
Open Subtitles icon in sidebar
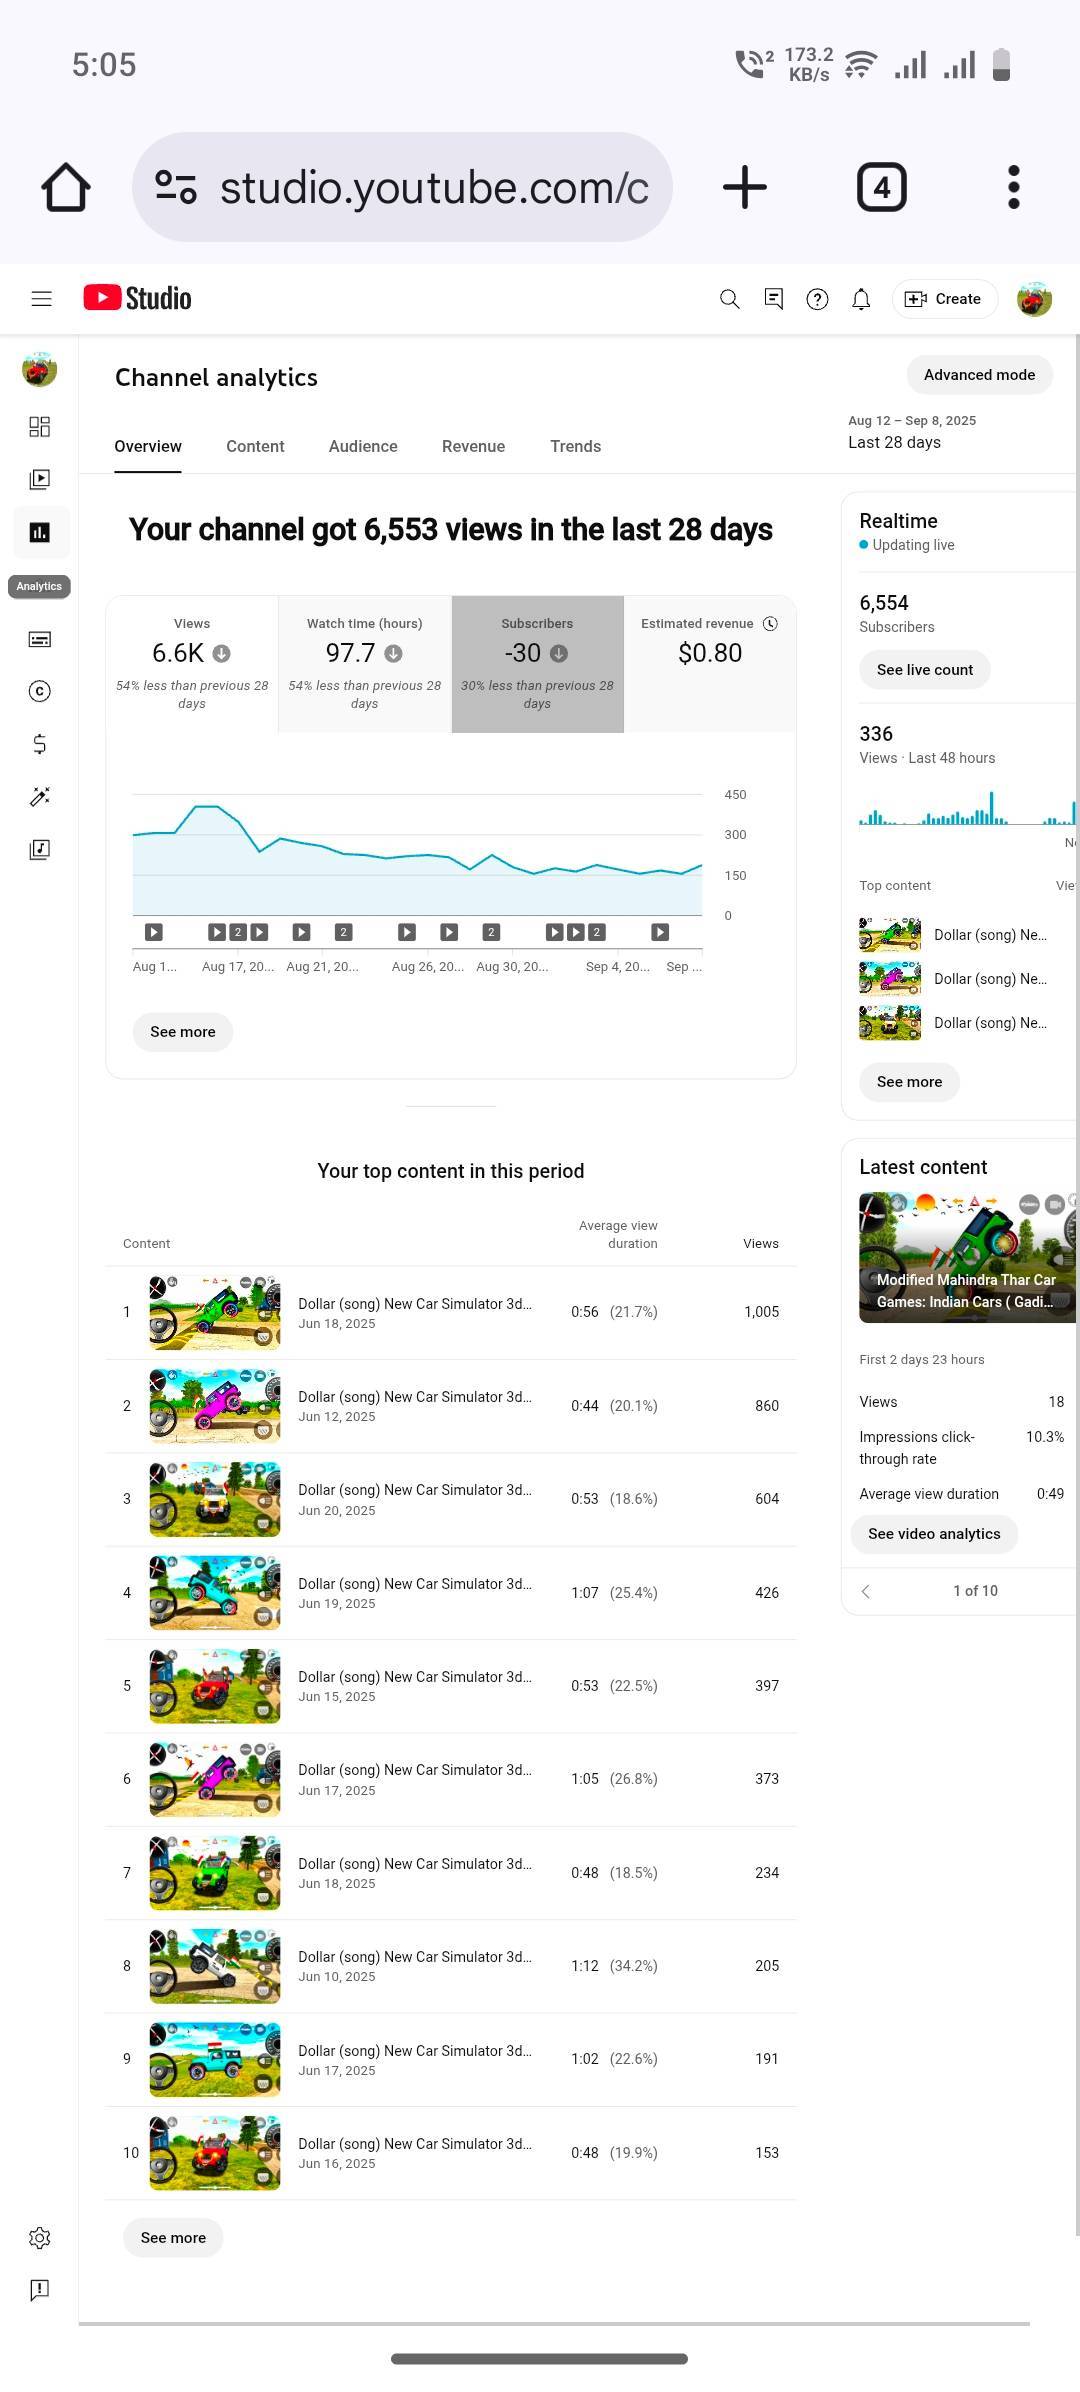[x=39, y=639]
